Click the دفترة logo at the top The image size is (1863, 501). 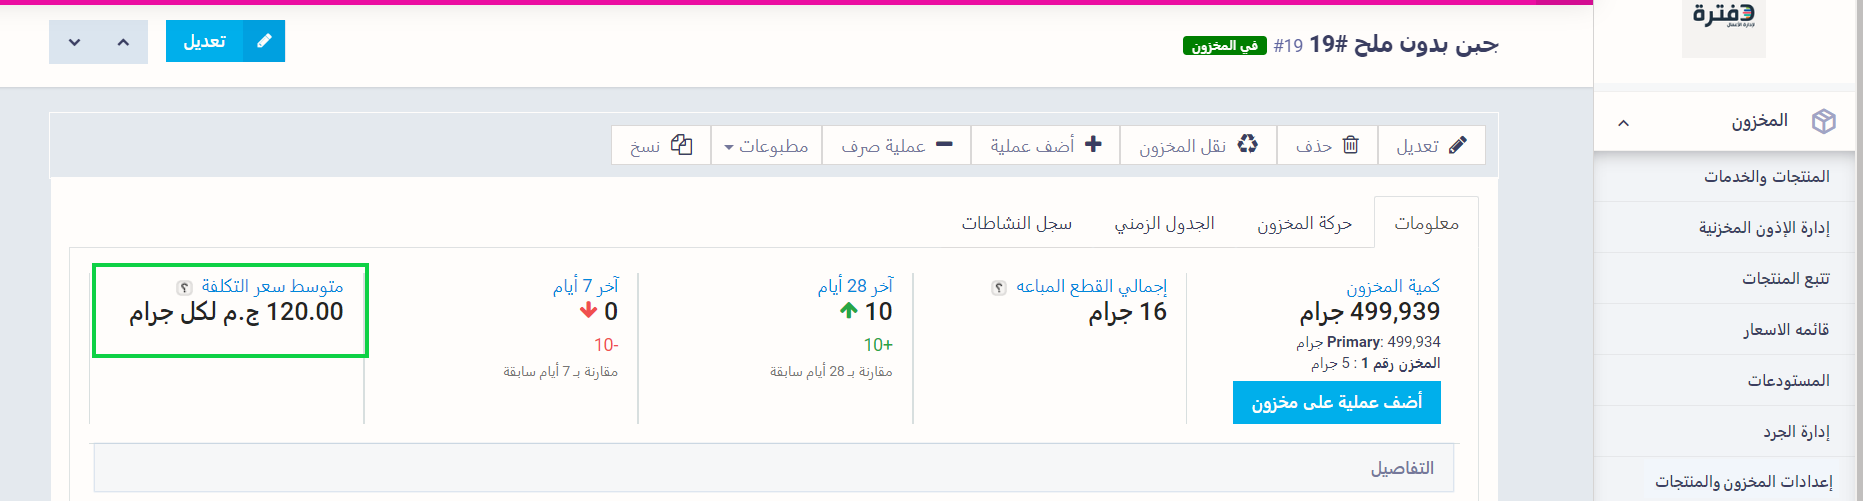pyautogui.click(x=1723, y=22)
